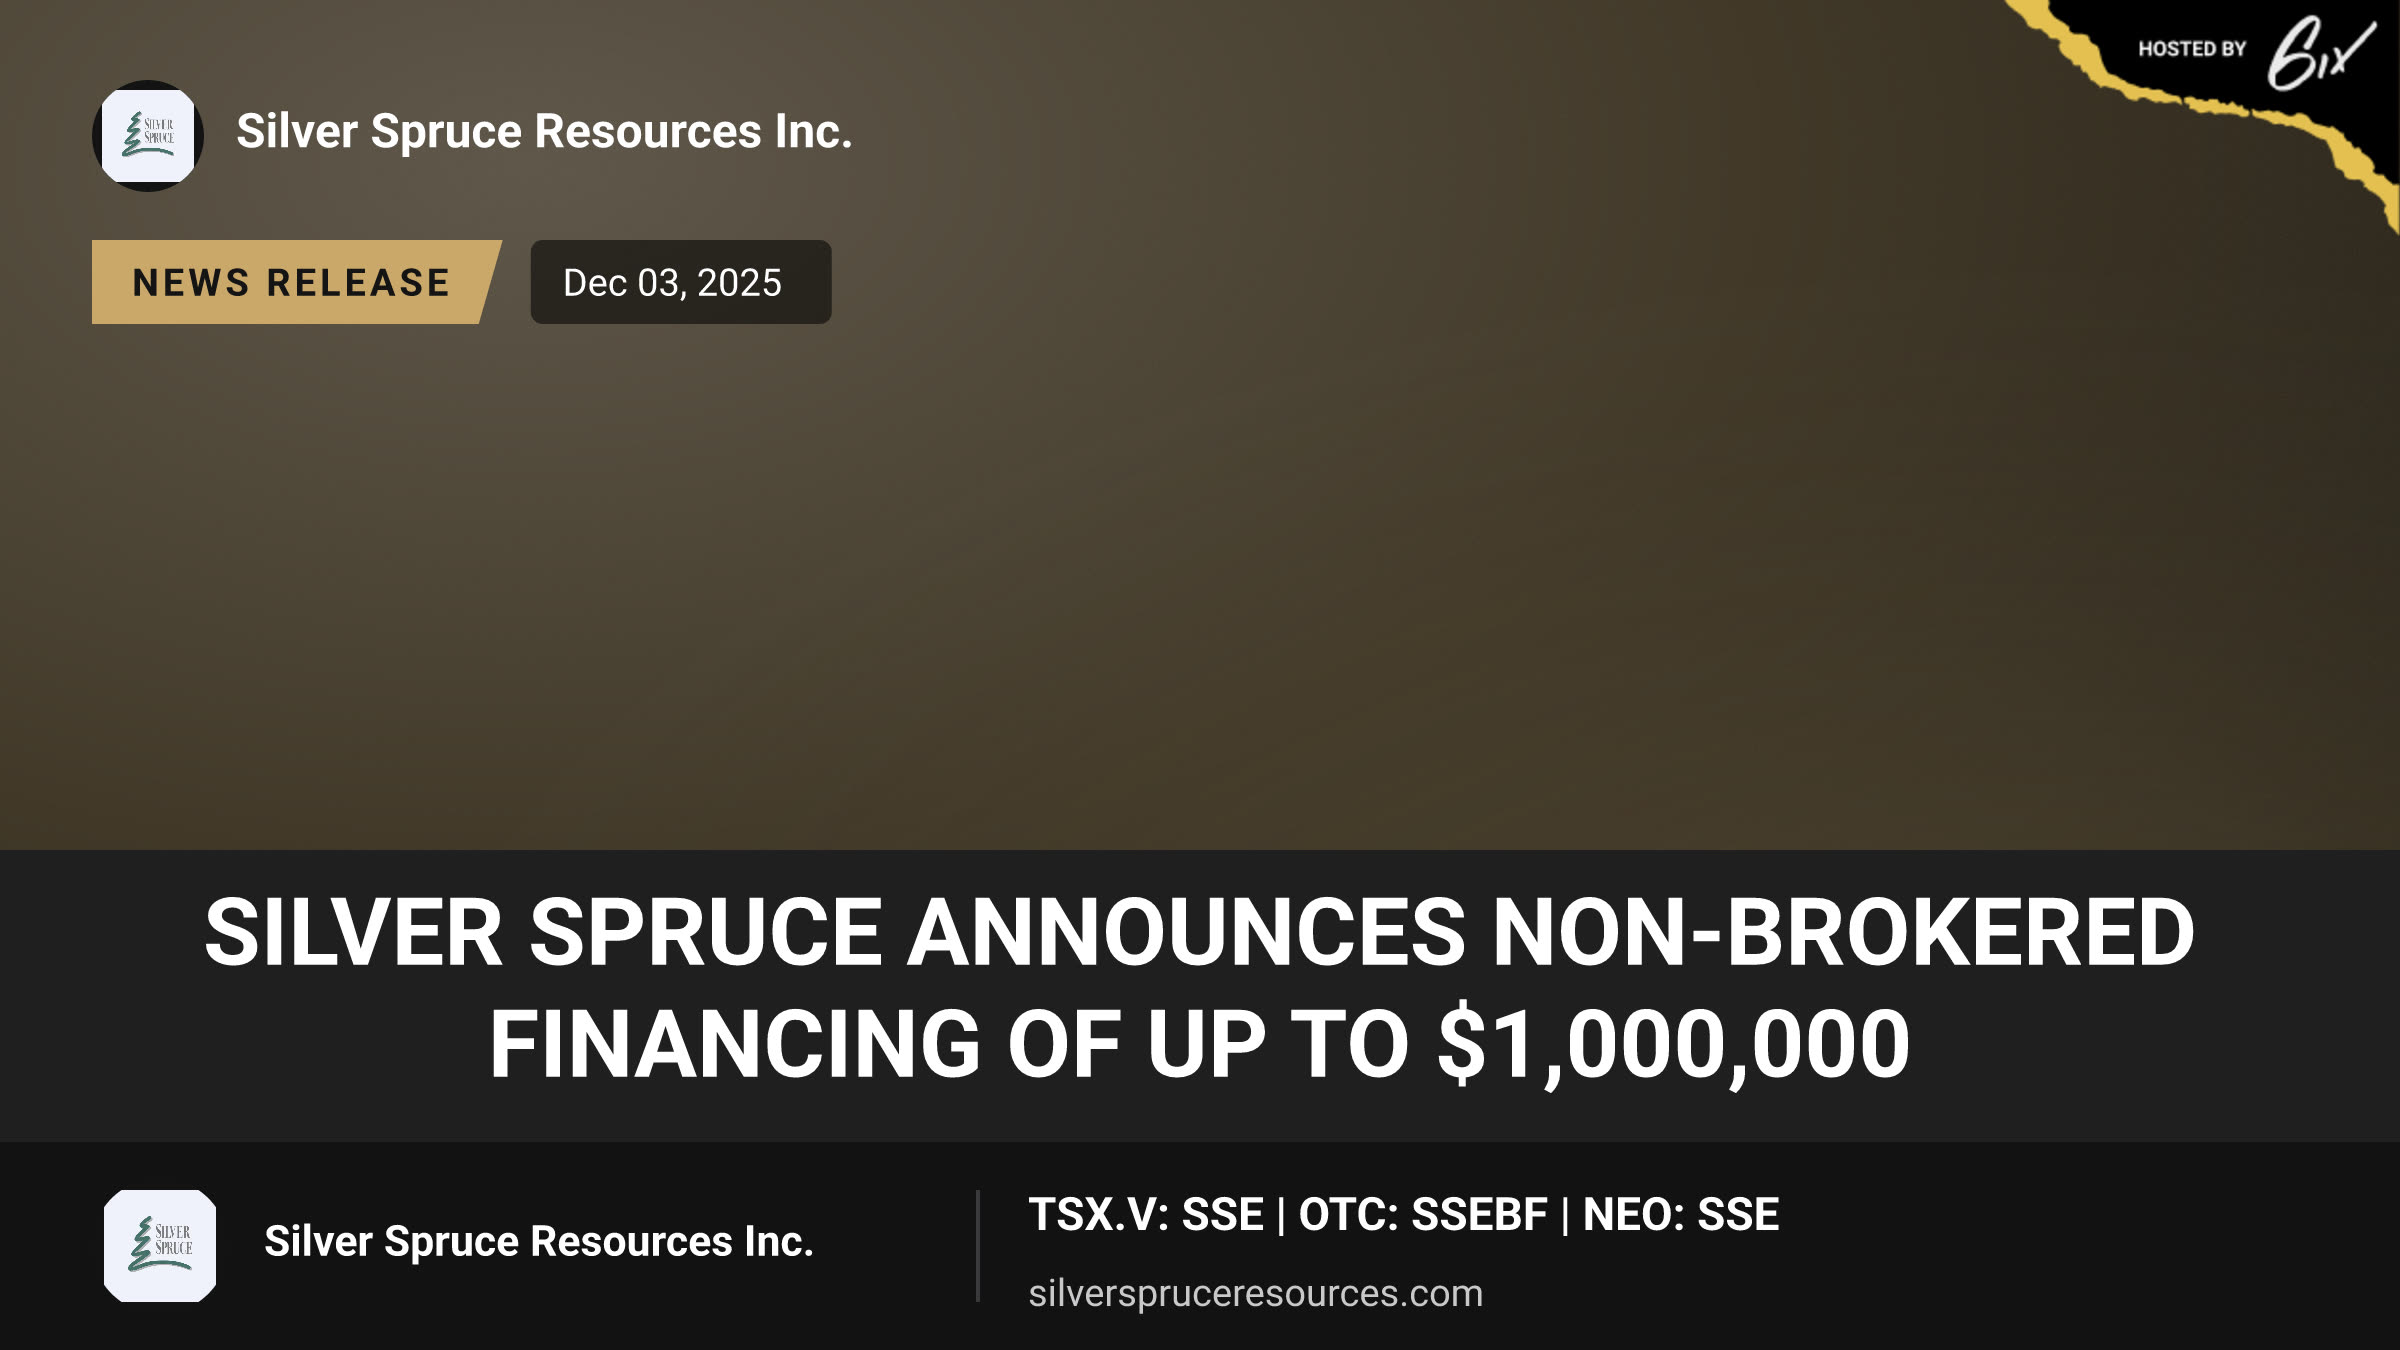The image size is (2400, 1350).
Task: Open the silverspruceresources.com website link
Action: (x=1255, y=1294)
